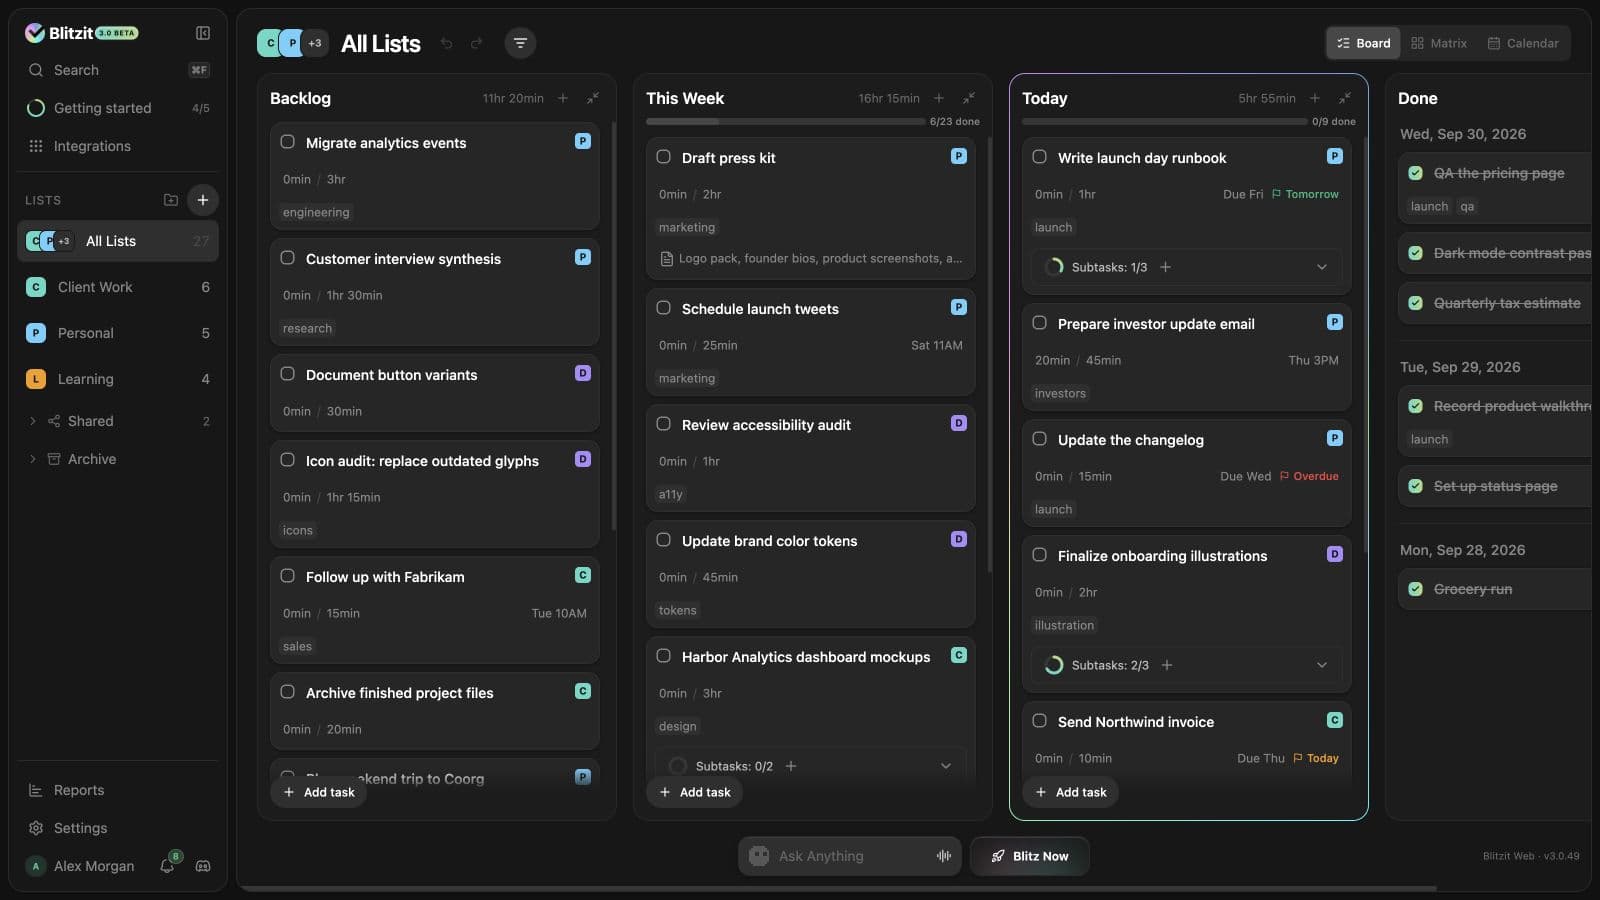Check off Migrate analytics events task
Viewport: 1600px width, 900px height.
pyautogui.click(x=288, y=142)
